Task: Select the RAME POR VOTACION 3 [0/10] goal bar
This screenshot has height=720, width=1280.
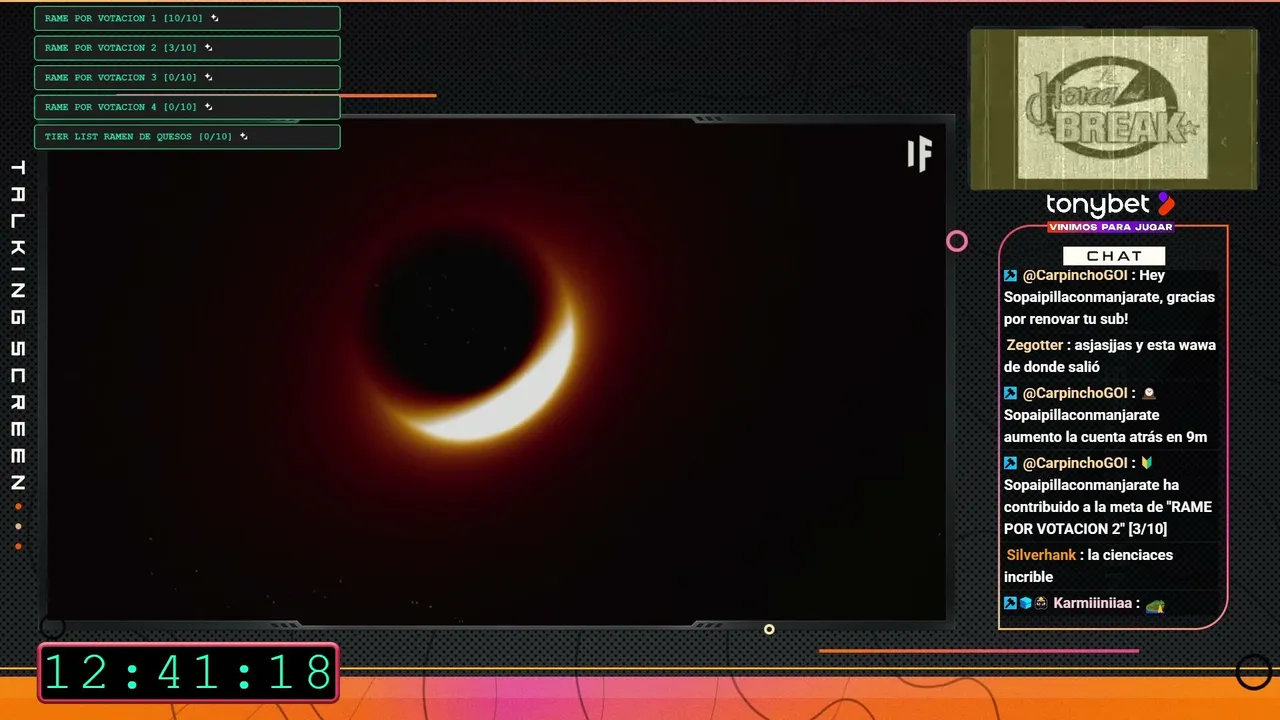Action: click(x=187, y=77)
